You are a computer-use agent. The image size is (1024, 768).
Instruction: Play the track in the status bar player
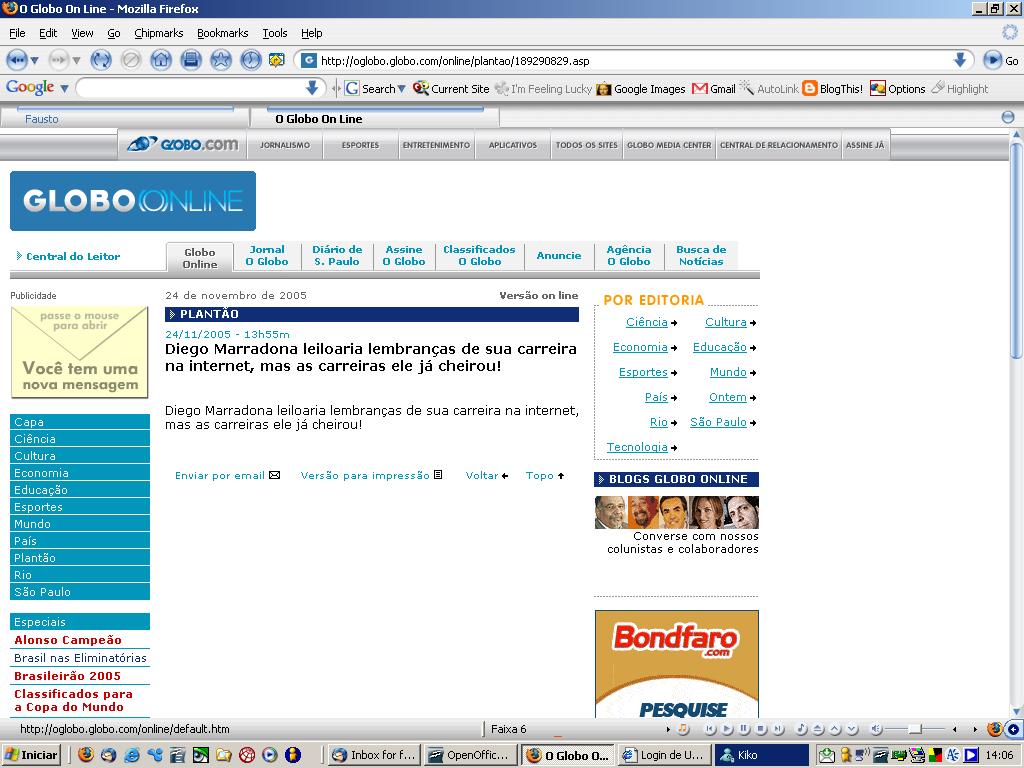(x=728, y=729)
